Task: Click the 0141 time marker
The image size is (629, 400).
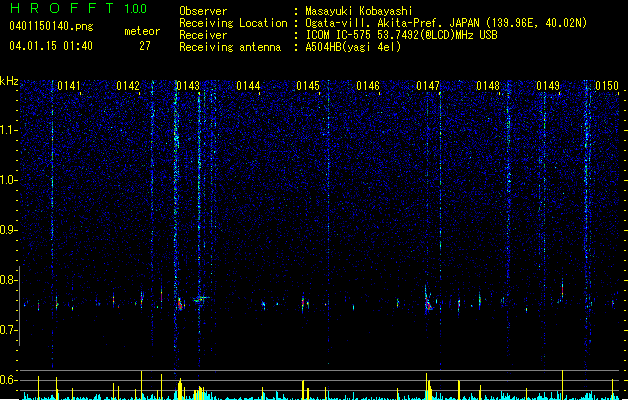Action: [x=69, y=86]
